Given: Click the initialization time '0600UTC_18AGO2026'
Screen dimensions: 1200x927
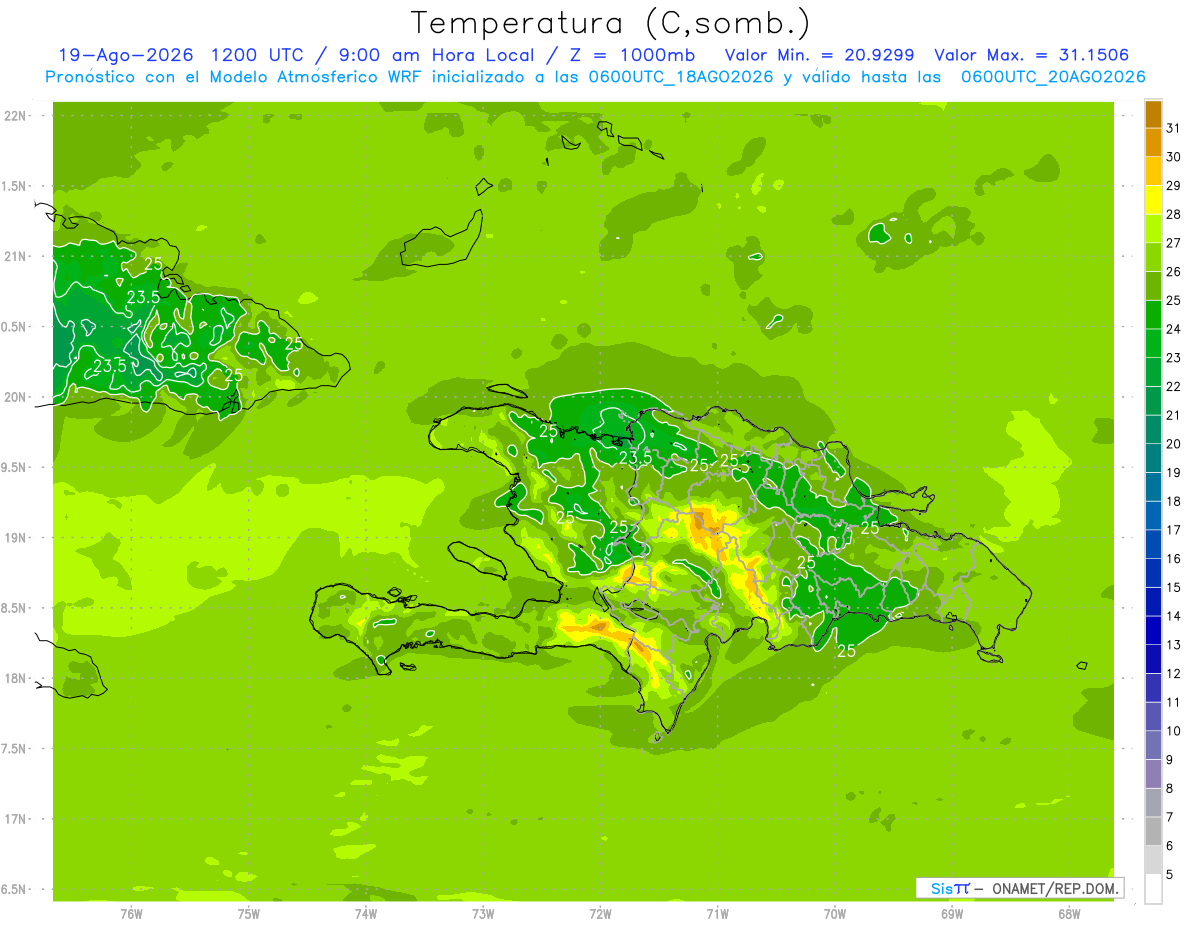Looking at the screenshot, I should pos(679,77).
